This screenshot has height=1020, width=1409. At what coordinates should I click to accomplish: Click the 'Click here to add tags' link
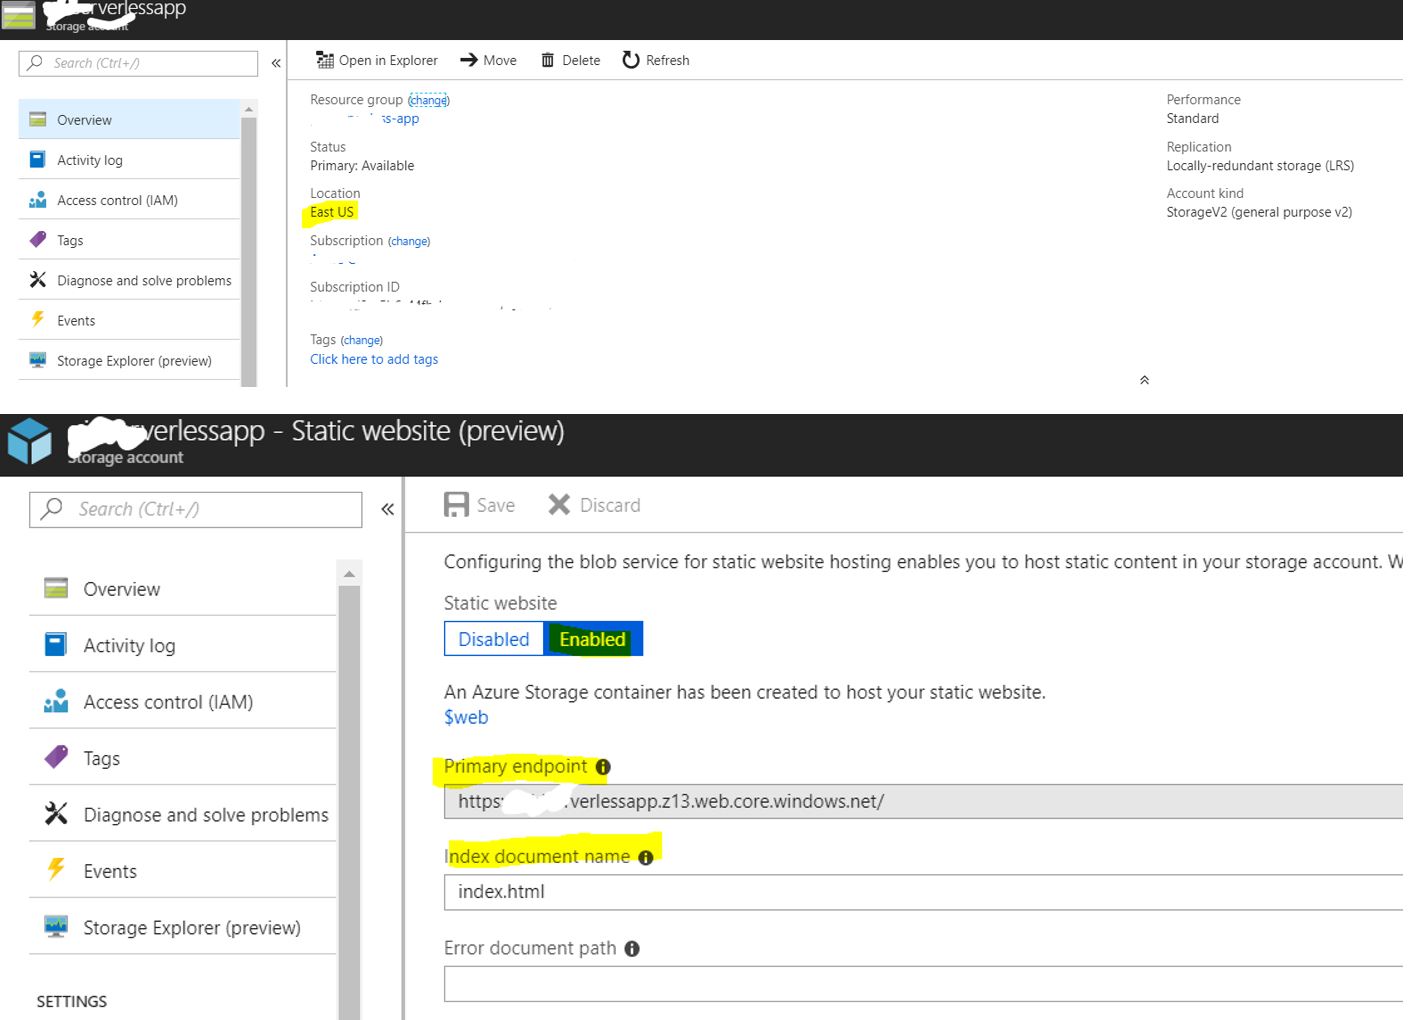click(374, 360)
